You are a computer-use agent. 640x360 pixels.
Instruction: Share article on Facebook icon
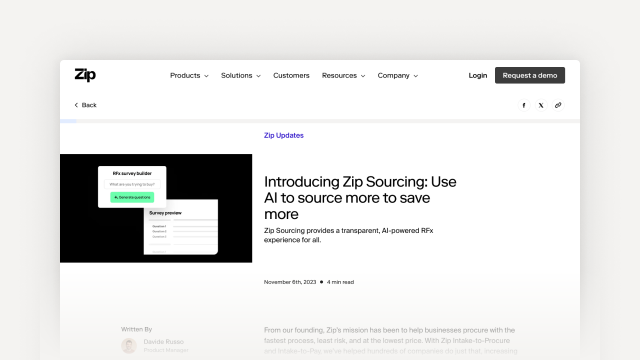pos(524,105)
